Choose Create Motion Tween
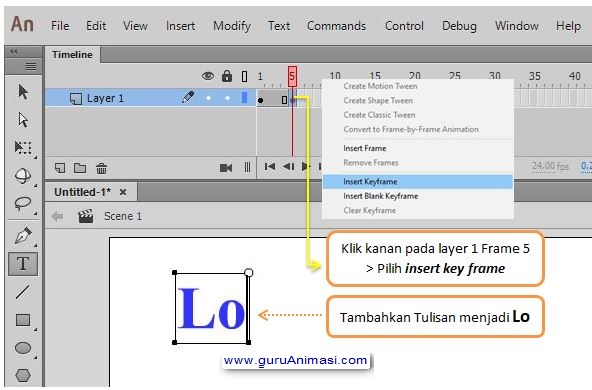This screenshot has height=390, width=592. click(418, 86)
